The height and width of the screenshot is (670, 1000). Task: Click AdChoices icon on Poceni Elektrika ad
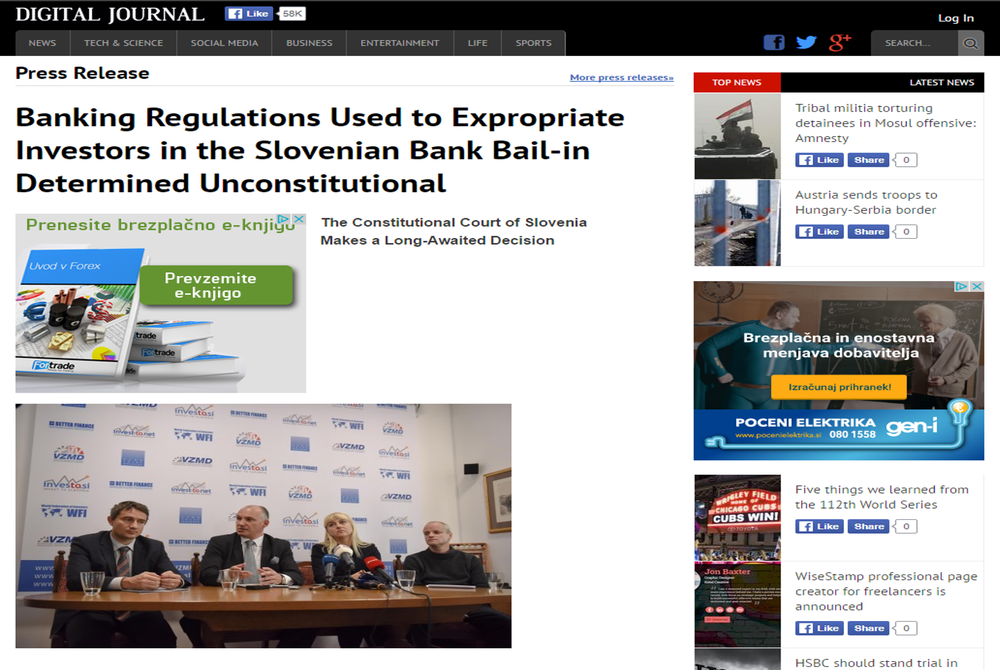coord(961,286)
